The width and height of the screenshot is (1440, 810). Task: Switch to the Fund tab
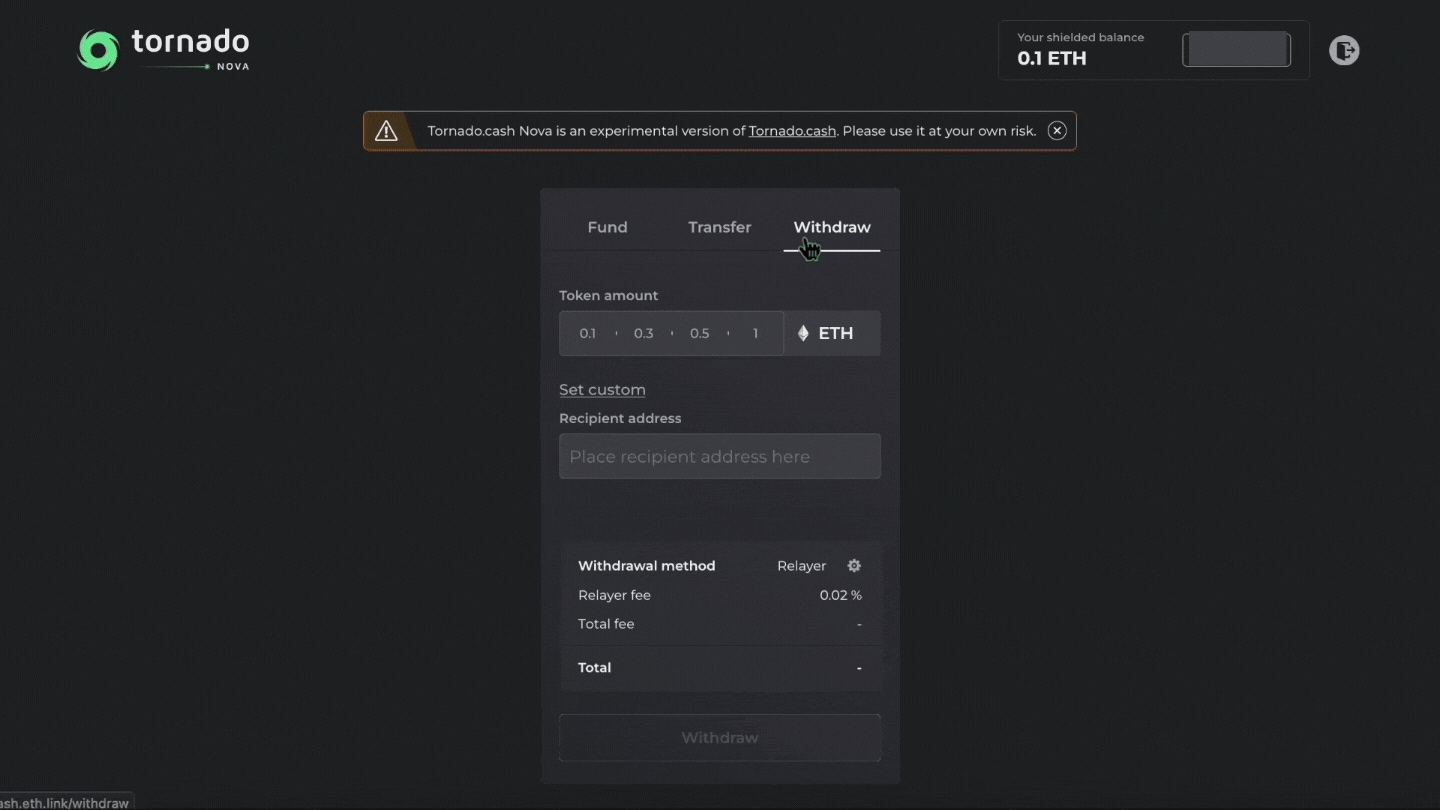(x=607, y=228)
